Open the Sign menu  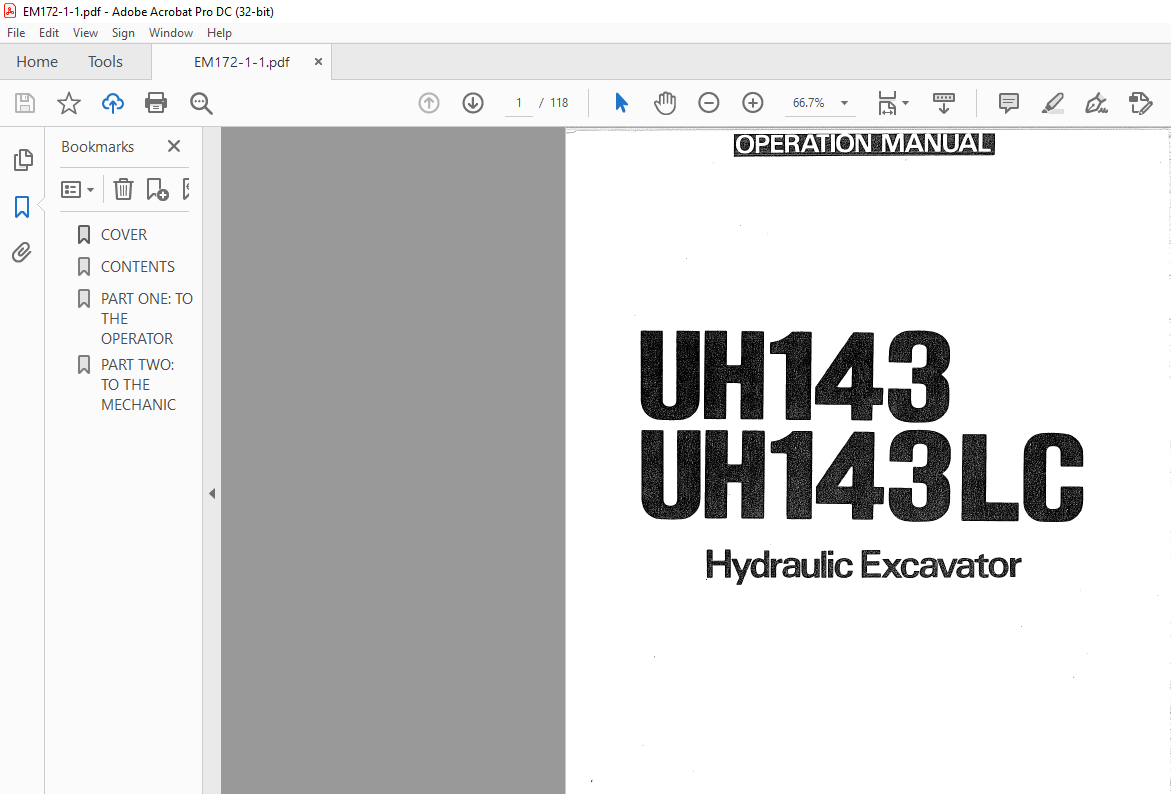[123, 33]
